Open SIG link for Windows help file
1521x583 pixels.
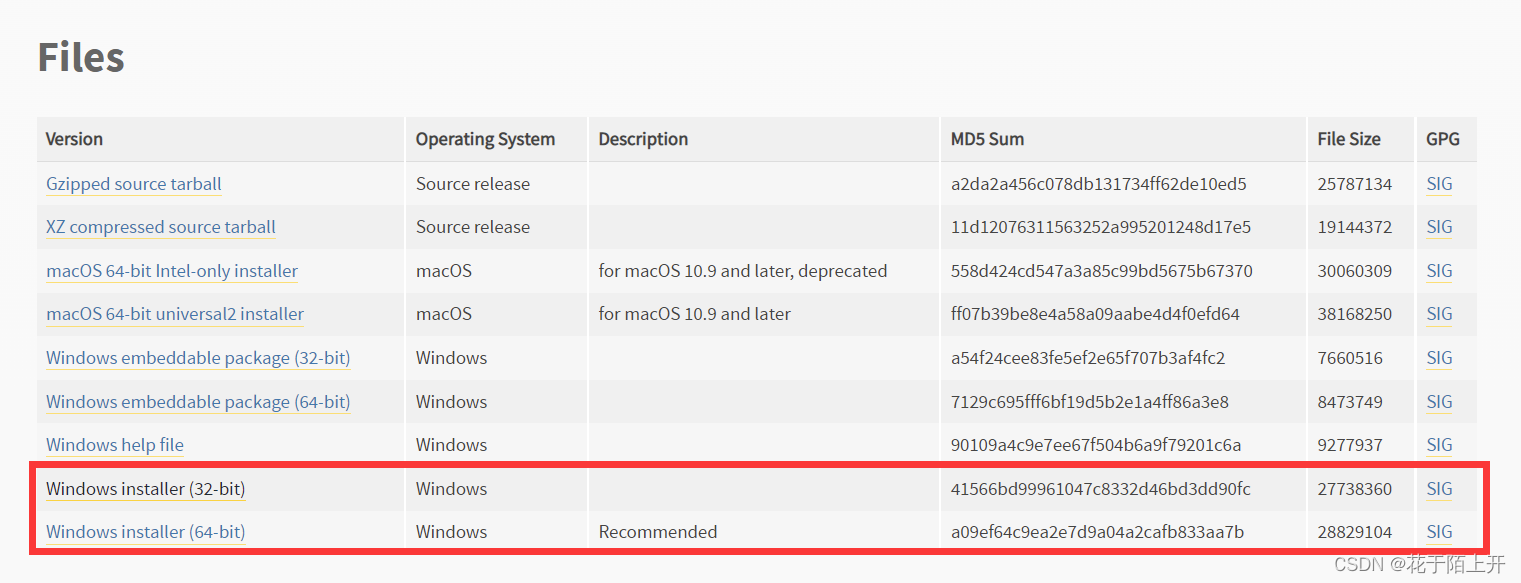(x=1439, y=445)
